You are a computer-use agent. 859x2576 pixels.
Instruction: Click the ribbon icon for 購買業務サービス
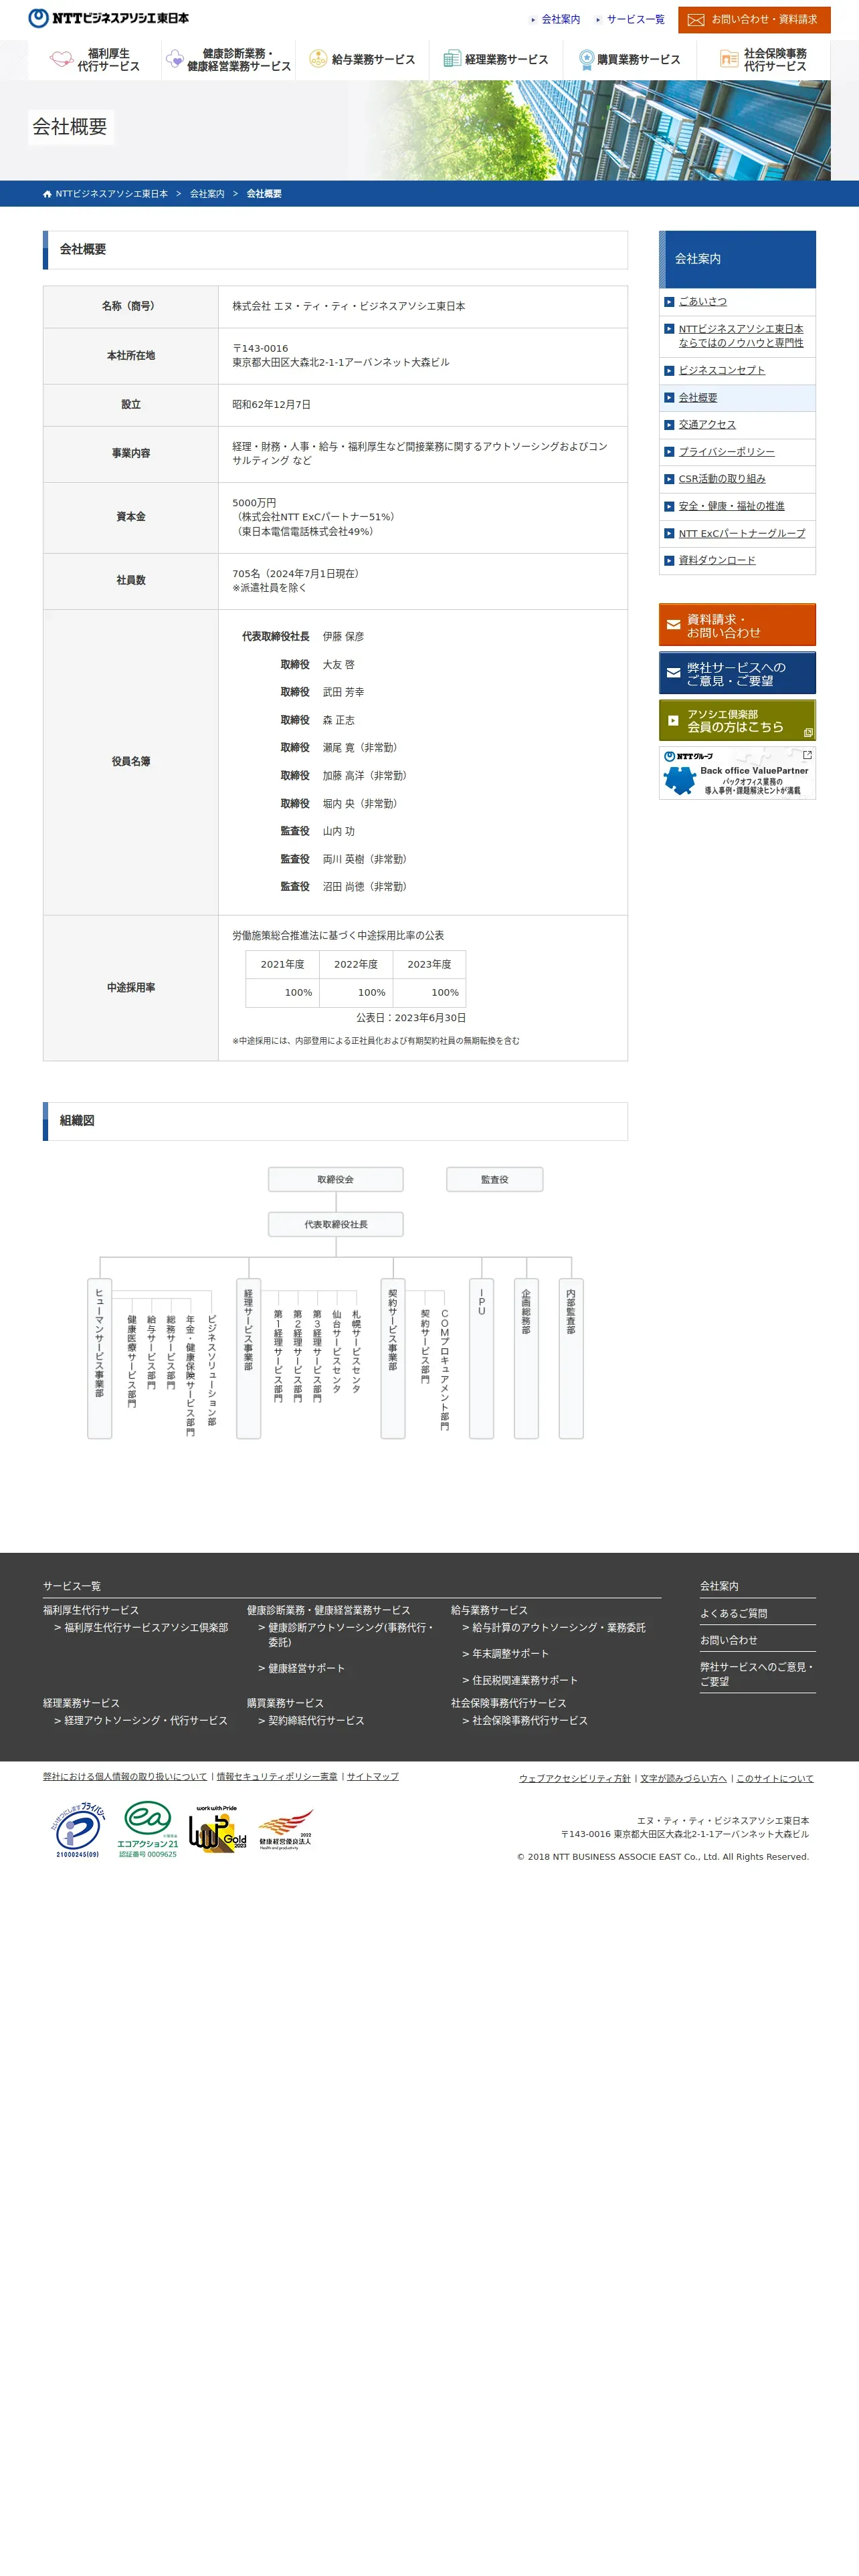coord(586,59)
